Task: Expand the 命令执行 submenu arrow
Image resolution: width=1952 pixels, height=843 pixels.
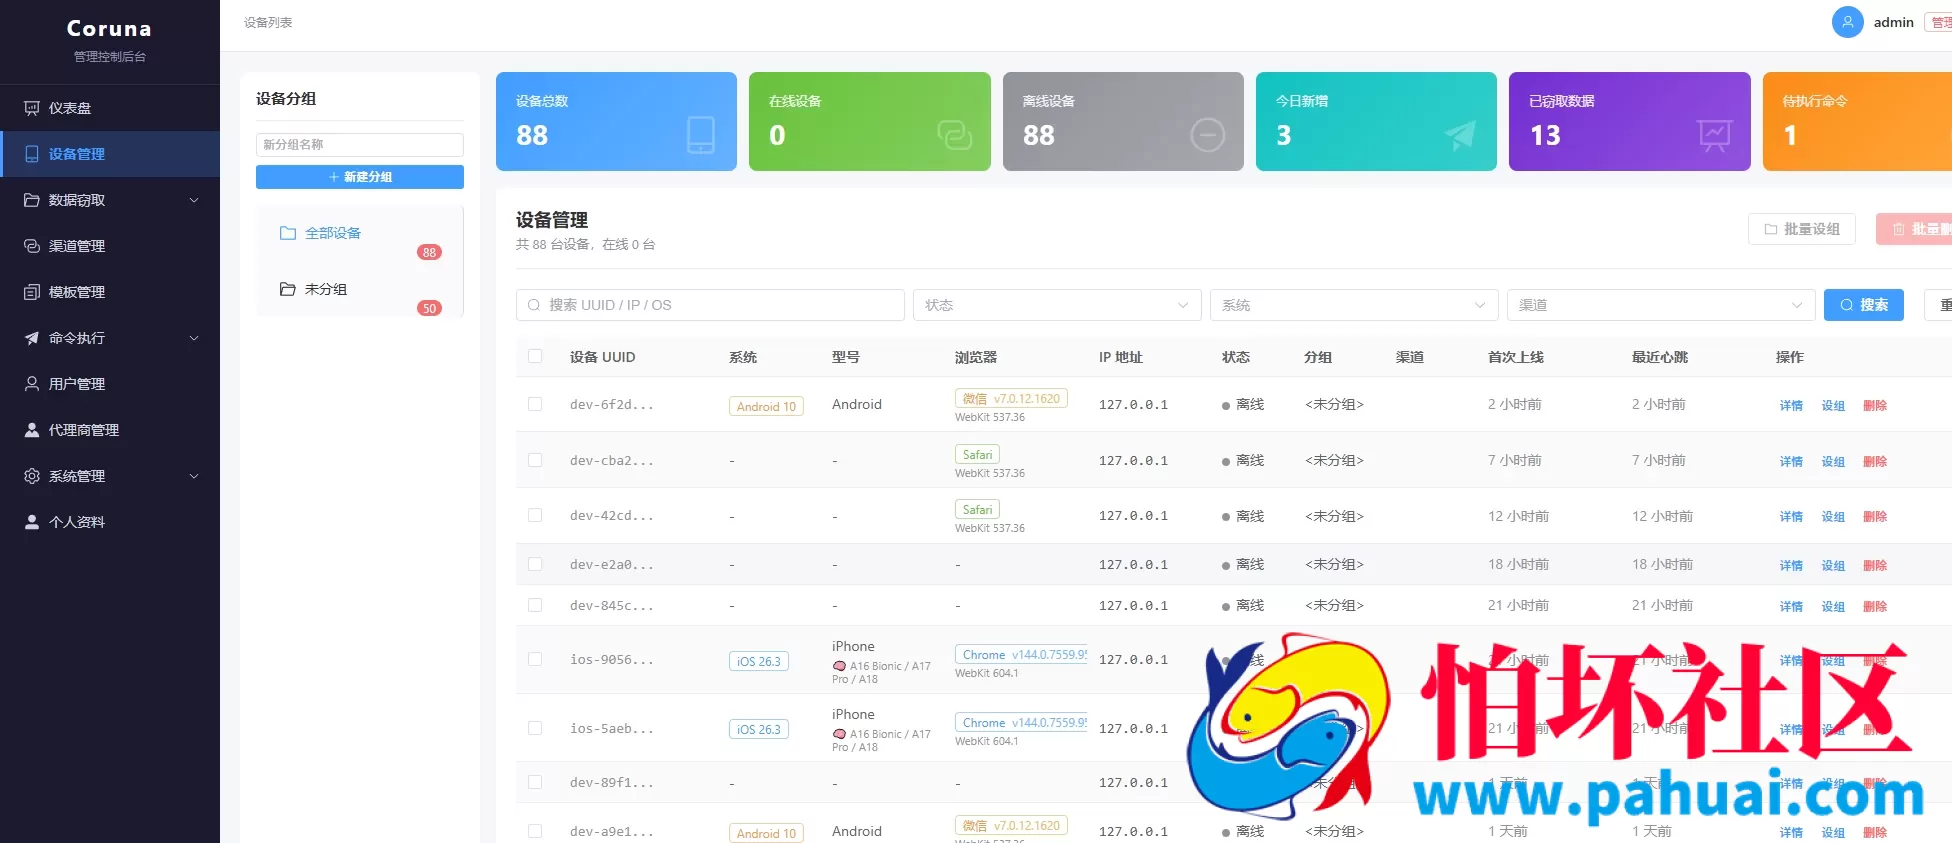Action: pyautogui.click(x=194, y=338)
